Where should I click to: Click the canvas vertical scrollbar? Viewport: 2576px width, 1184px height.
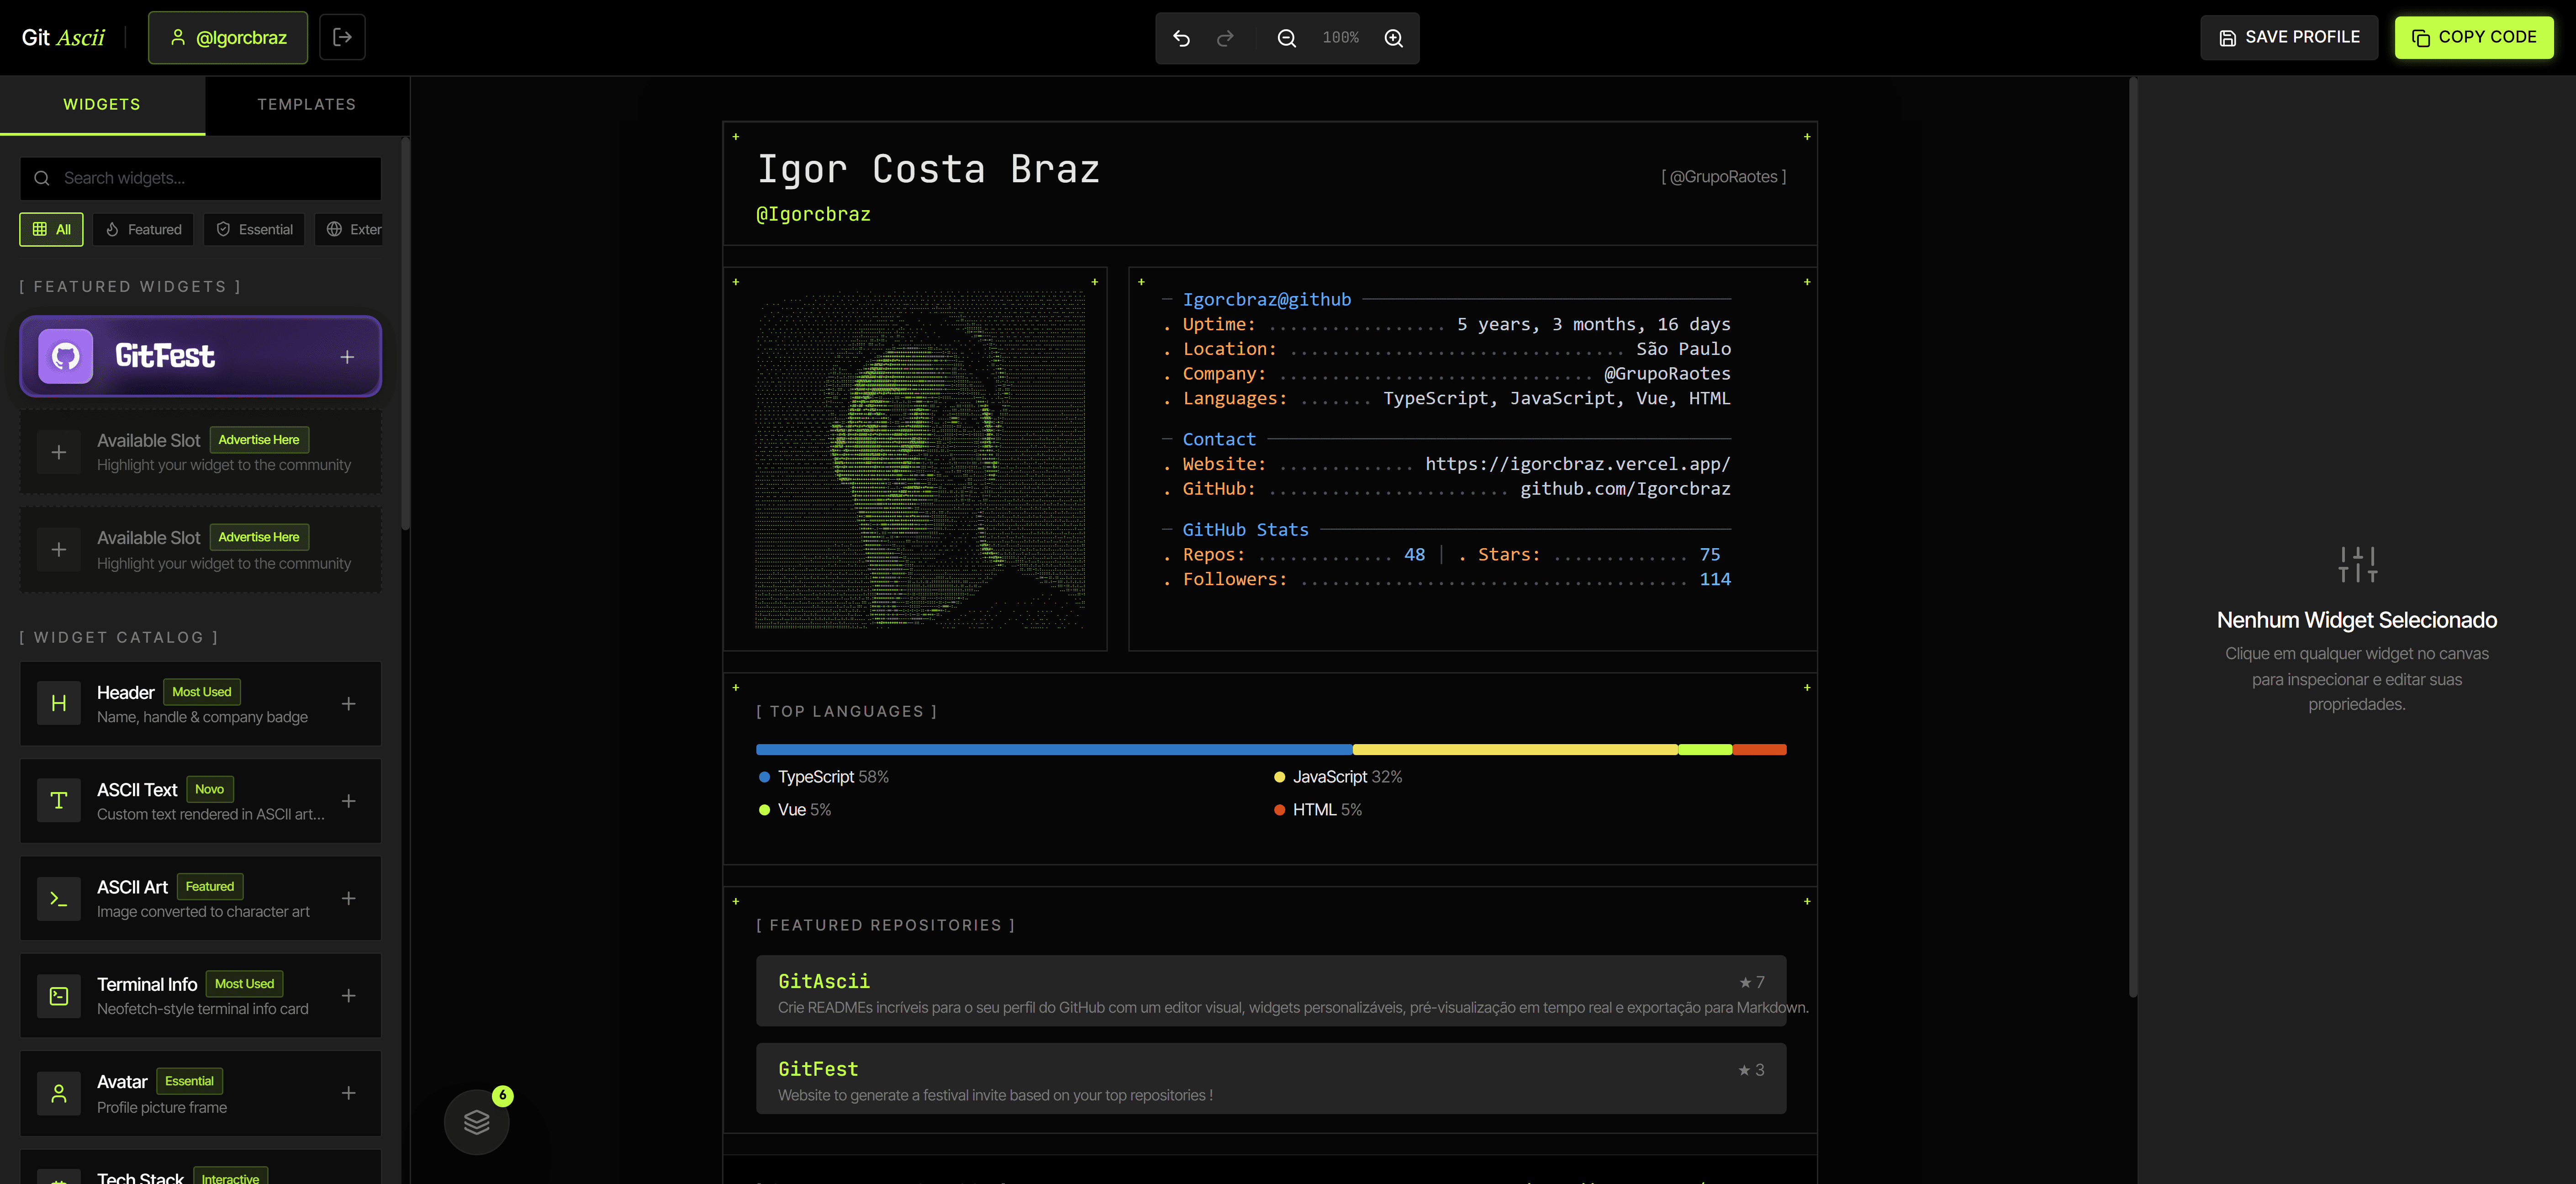[x=2133, y=537]
